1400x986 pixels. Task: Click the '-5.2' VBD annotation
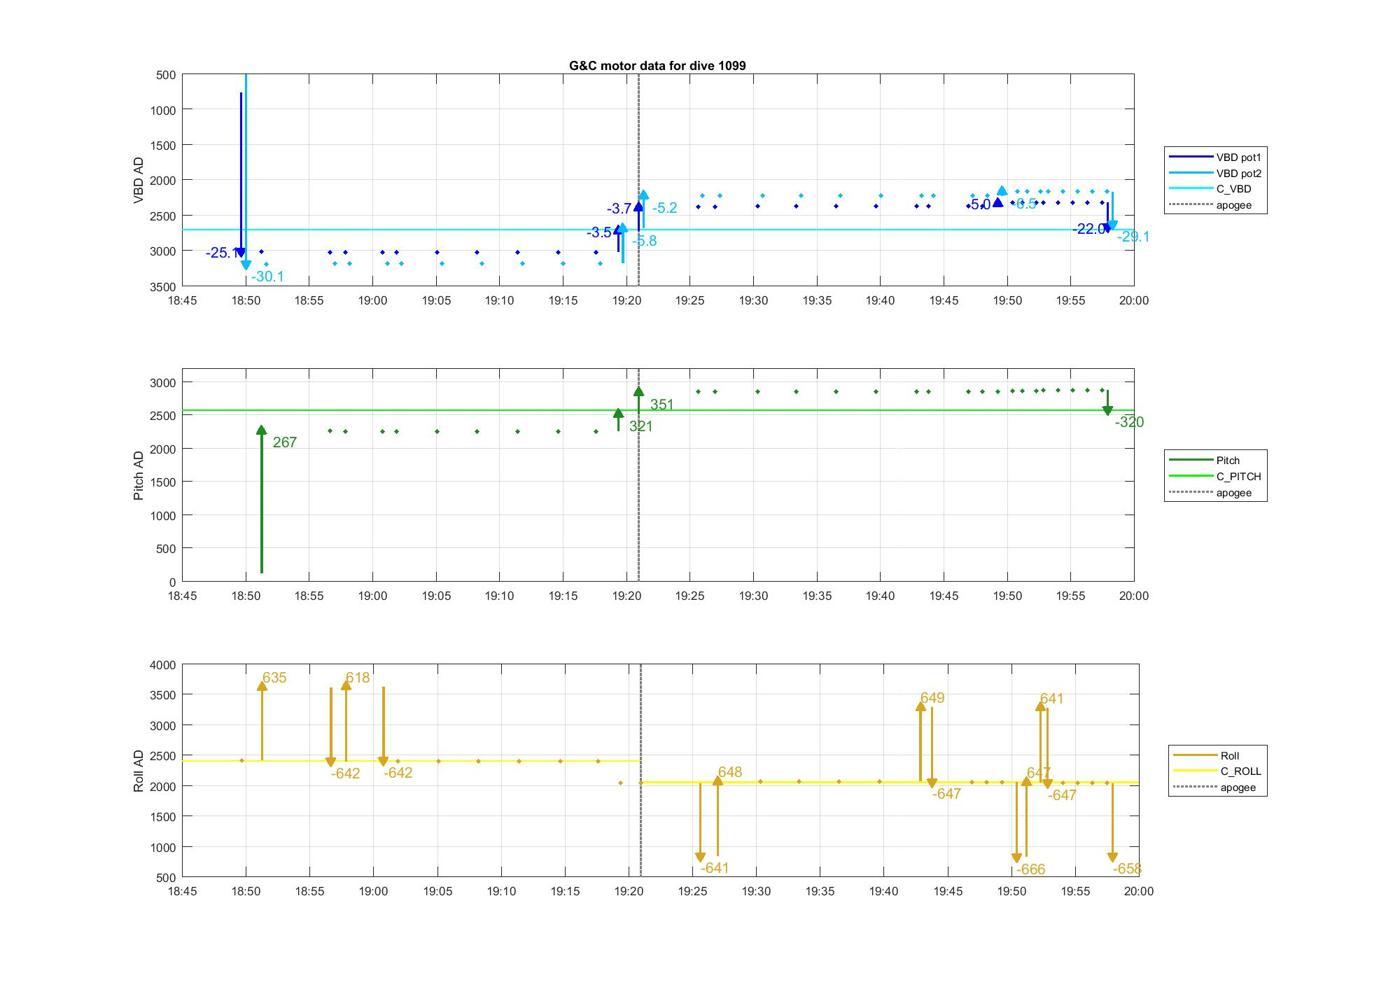(x=665, y=208)
